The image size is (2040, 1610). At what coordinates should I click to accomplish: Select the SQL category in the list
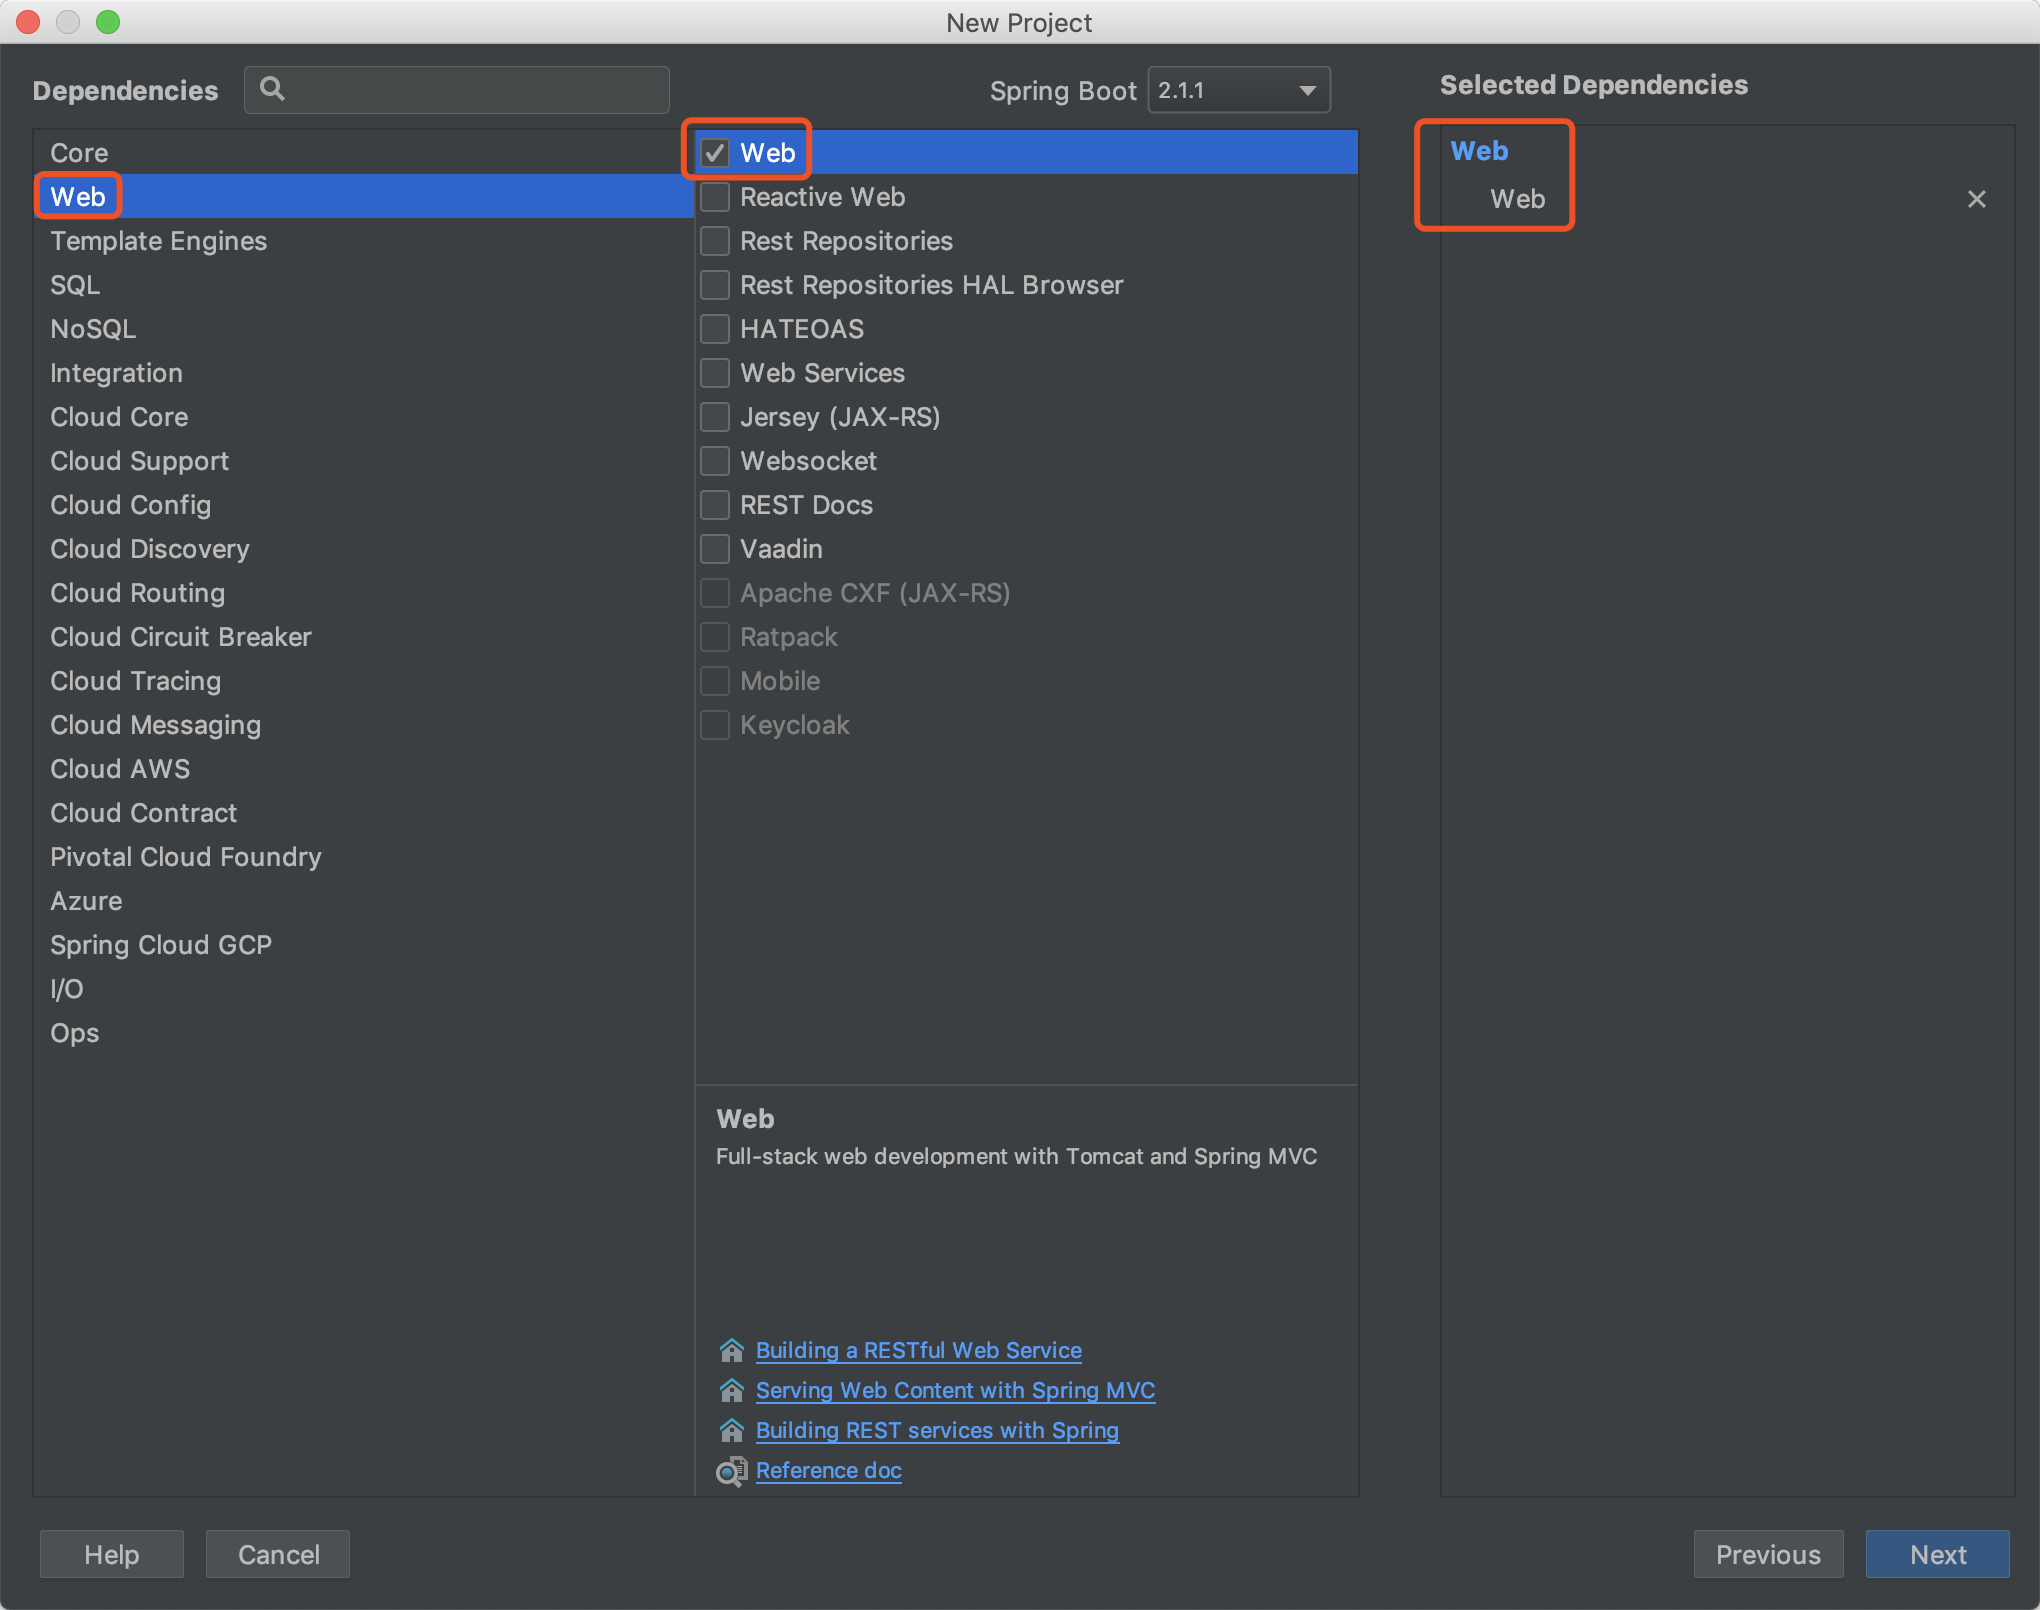pyautogui.click(x=75, y=285)
